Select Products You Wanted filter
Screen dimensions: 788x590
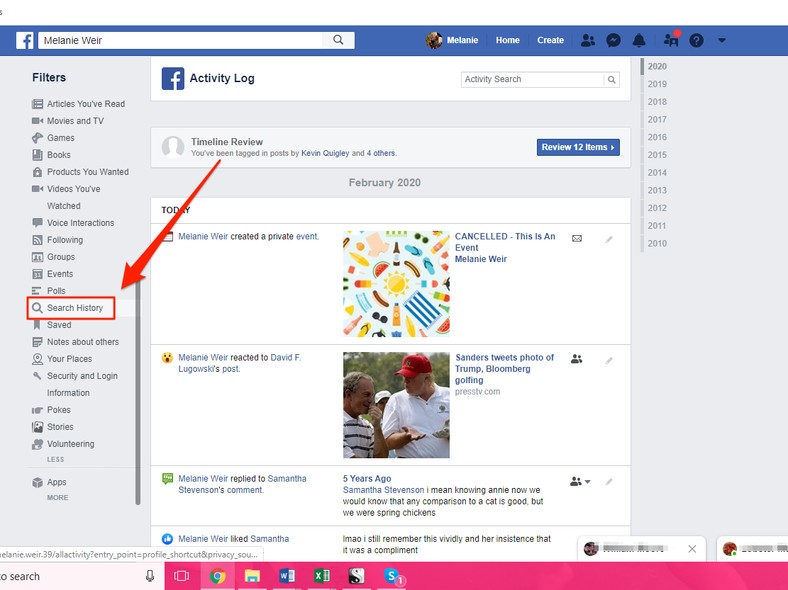[x=80, y=172]
